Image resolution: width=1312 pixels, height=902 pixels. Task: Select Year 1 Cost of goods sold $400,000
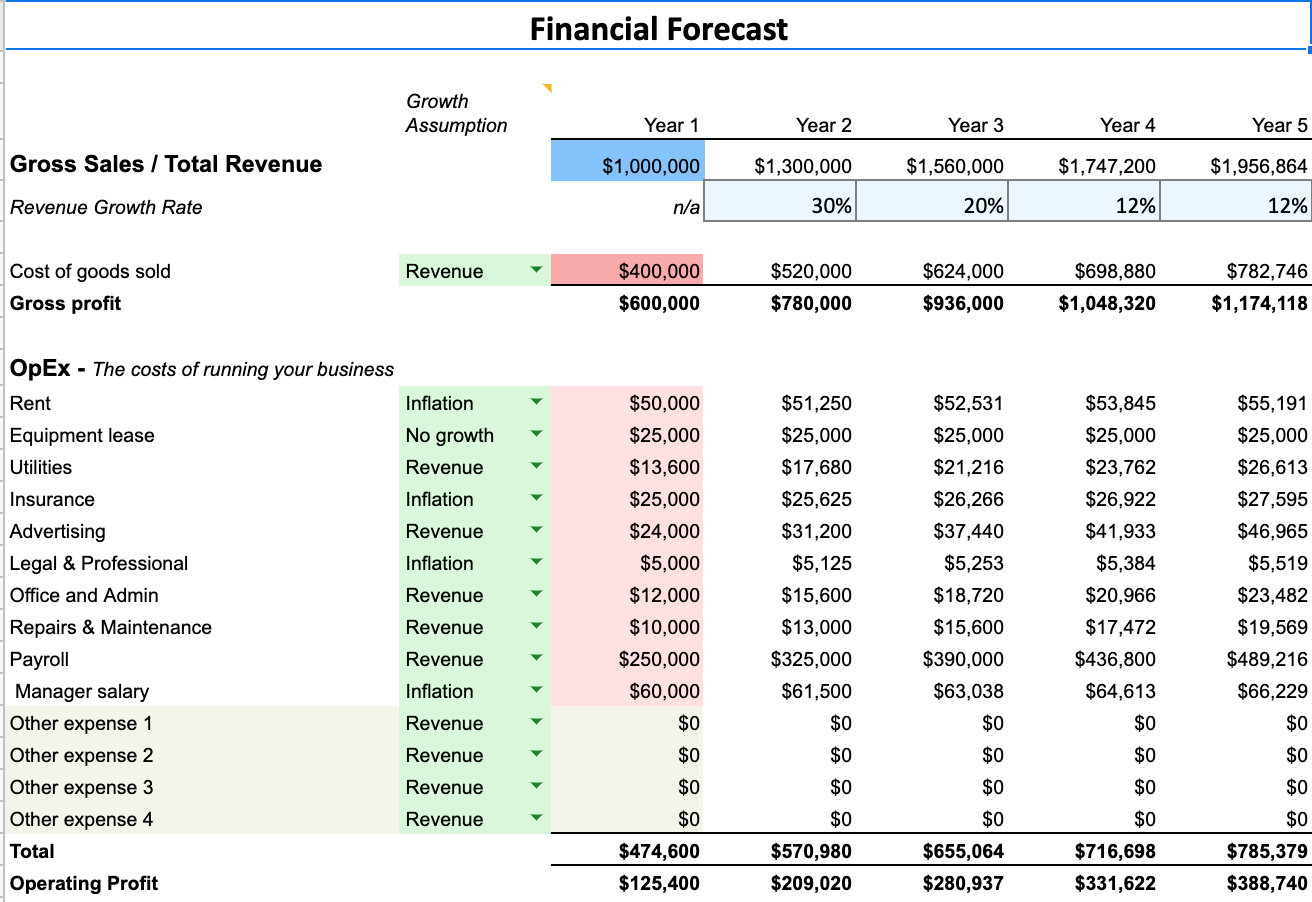click(627, 270)
